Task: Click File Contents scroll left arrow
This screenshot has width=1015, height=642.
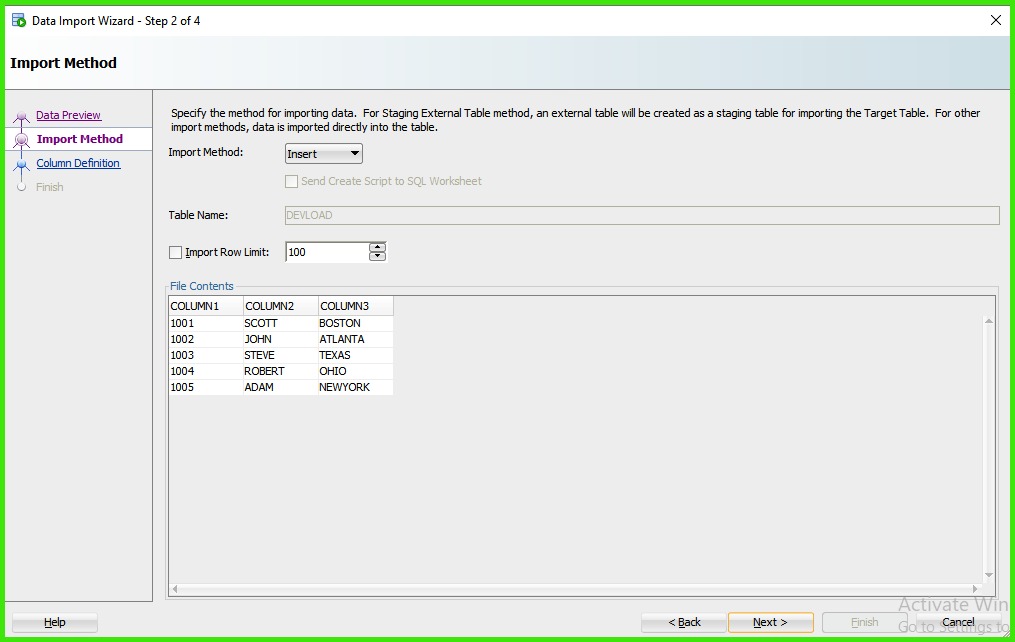Action: [x=175, y=589]
